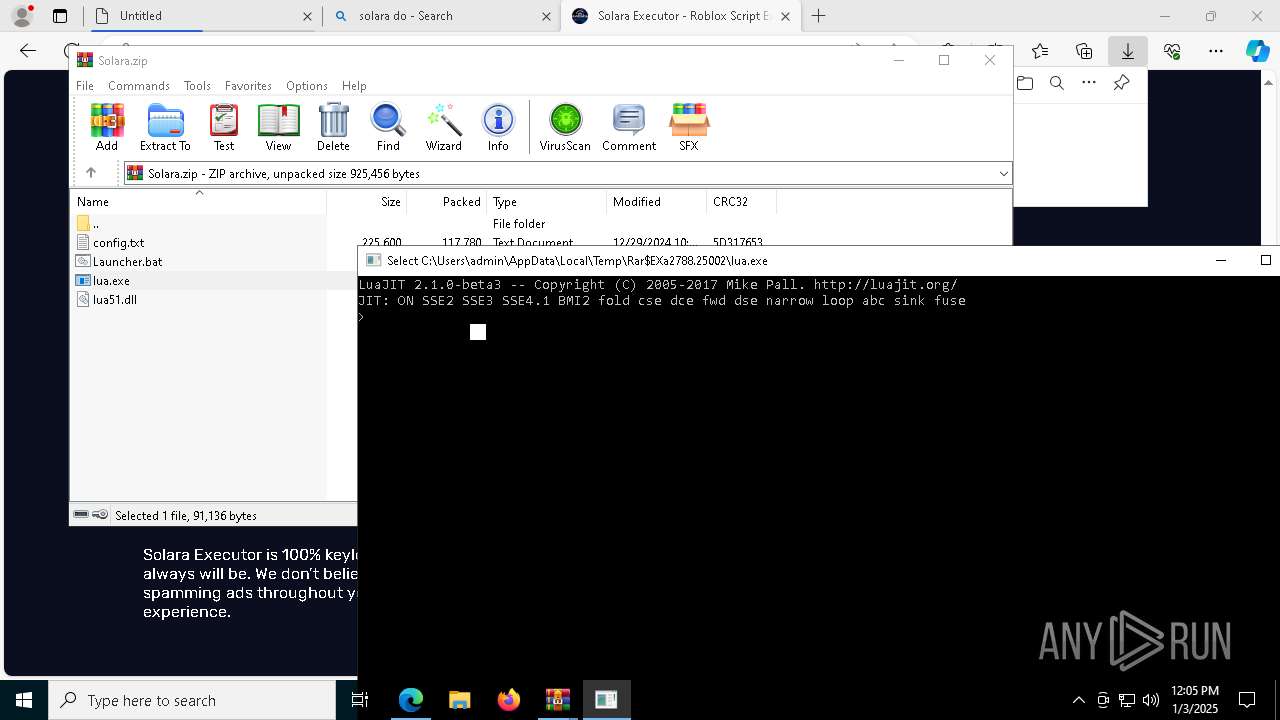Click the taskbar search box

[192, 700]
